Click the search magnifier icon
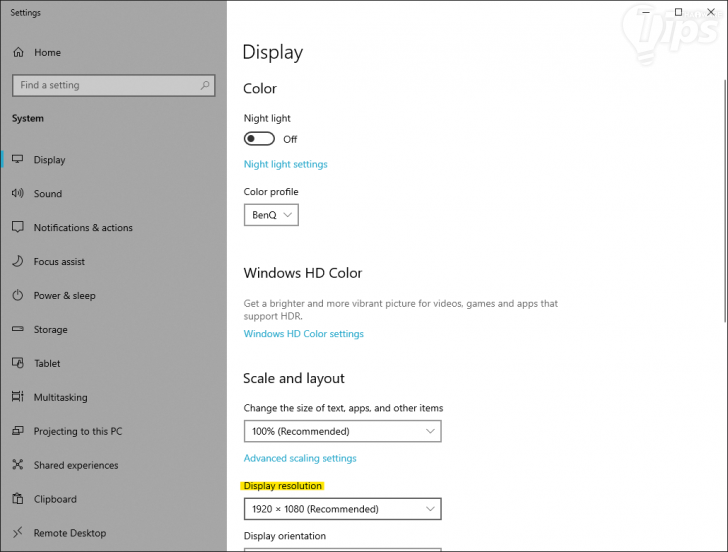This screenshot has width=728, height=552. [x=205, y=86]
